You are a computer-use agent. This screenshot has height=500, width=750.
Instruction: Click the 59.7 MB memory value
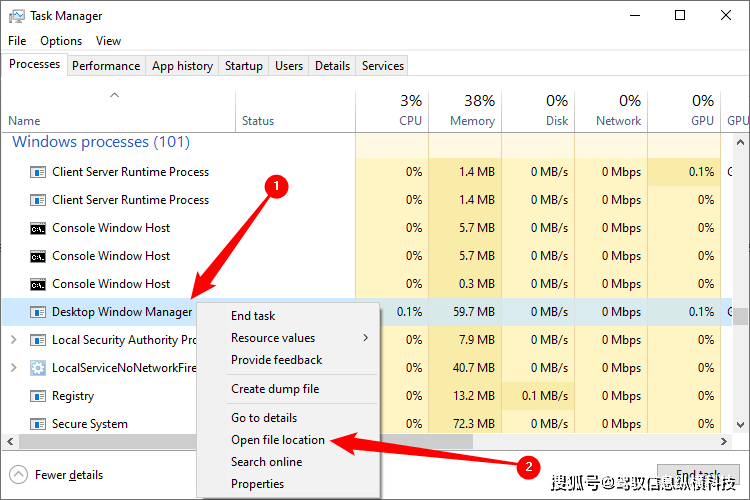[474, 312]
